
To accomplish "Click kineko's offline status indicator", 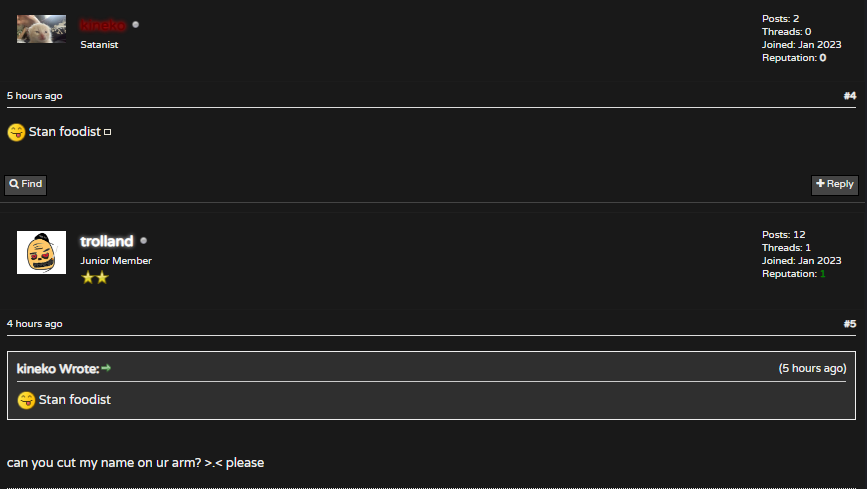I will pyautogui.click(x=136, y=25).
